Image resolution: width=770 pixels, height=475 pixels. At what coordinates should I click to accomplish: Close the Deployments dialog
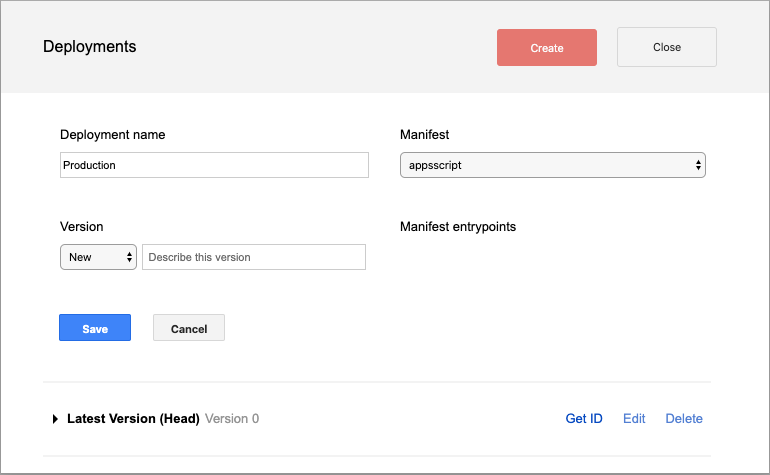tap(666, 47)
